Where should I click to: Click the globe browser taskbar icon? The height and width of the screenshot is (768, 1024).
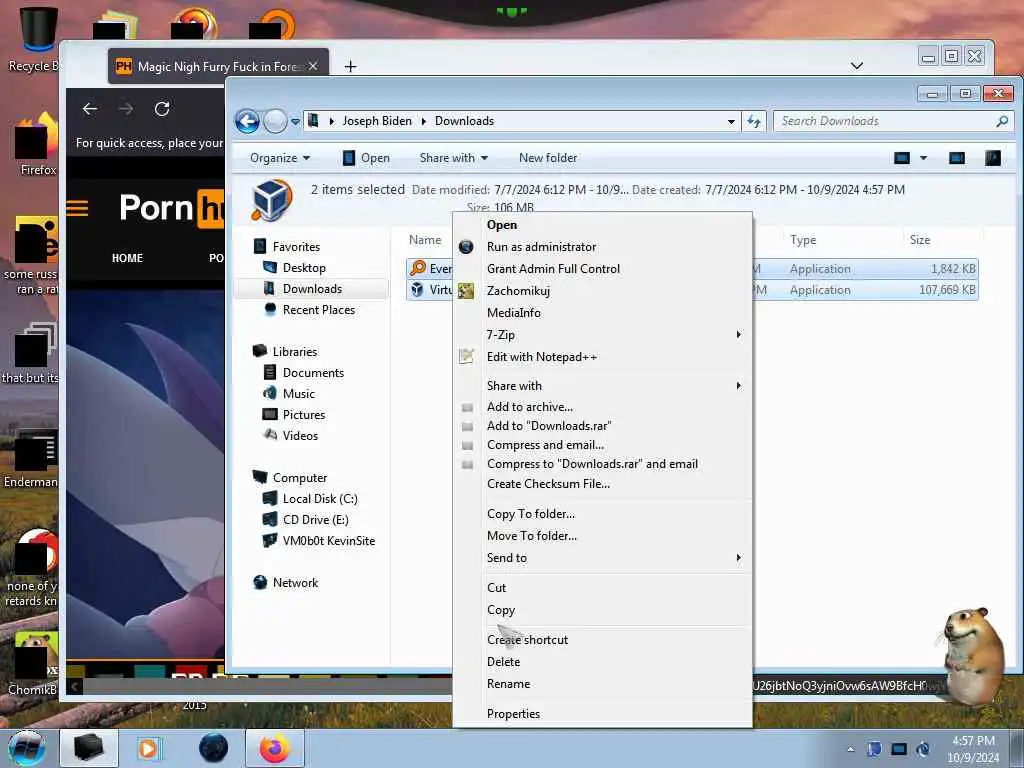(214, 748)
